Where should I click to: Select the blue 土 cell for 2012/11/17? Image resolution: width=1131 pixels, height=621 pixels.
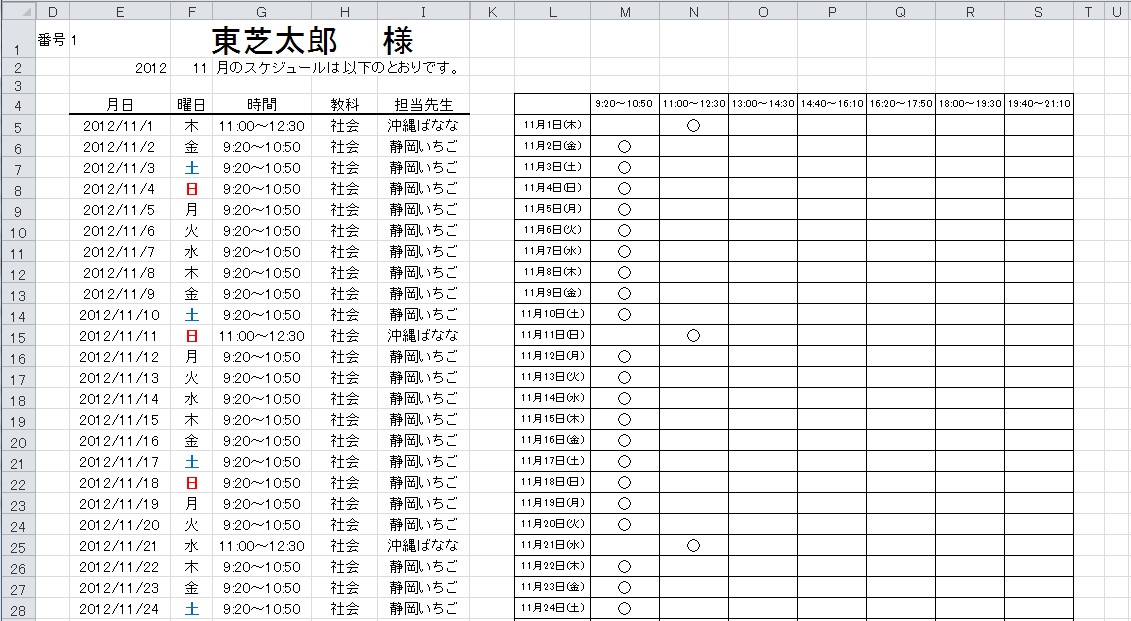click(191, 463)
